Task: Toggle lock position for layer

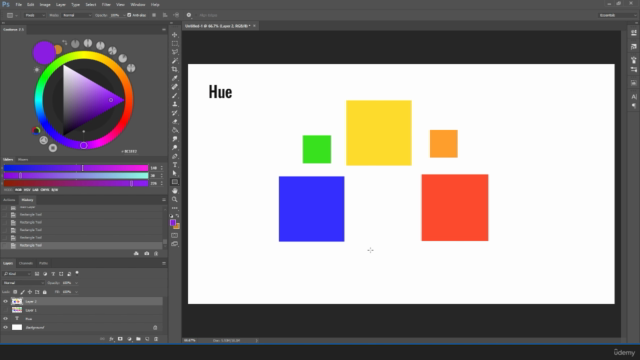Action: pos(30,292)
